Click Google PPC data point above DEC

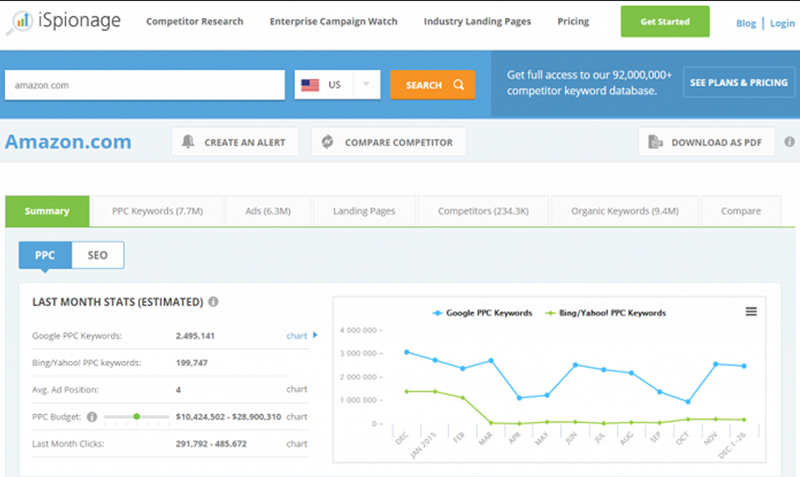(x=407, y=352)
